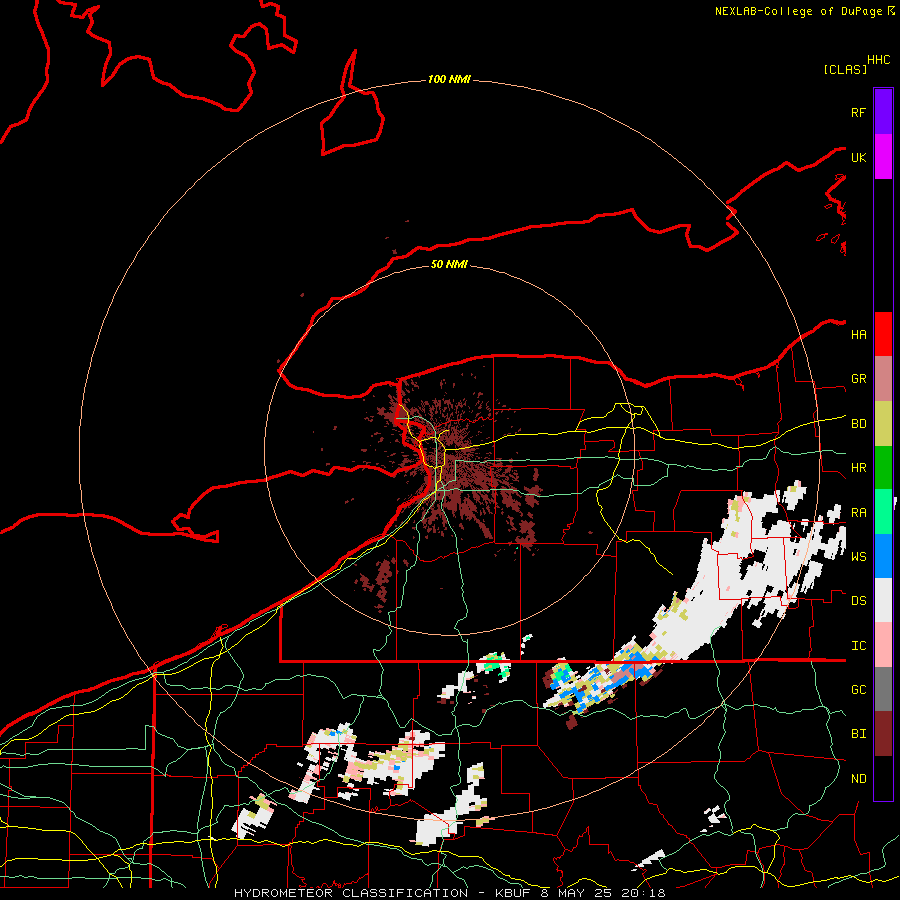This screenshot has width=900, height=900.
Task: Click the DS white legend swatch
Action: (x=883, y=600)
